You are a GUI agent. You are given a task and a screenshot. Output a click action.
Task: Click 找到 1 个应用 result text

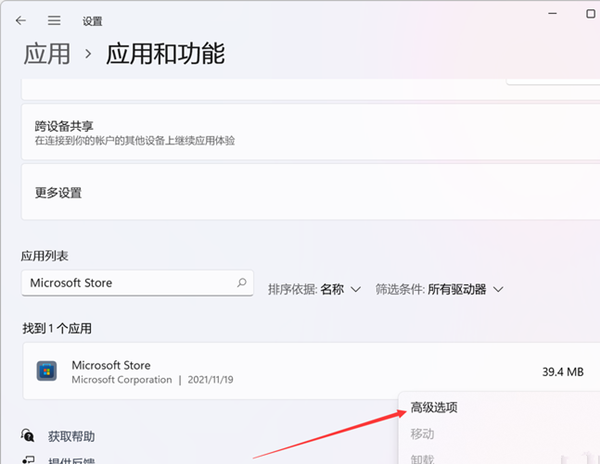click(x=57, y=328)
